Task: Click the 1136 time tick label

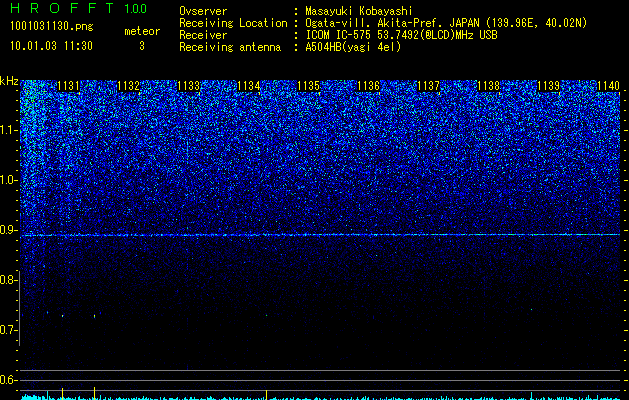Action: (368, 86)
